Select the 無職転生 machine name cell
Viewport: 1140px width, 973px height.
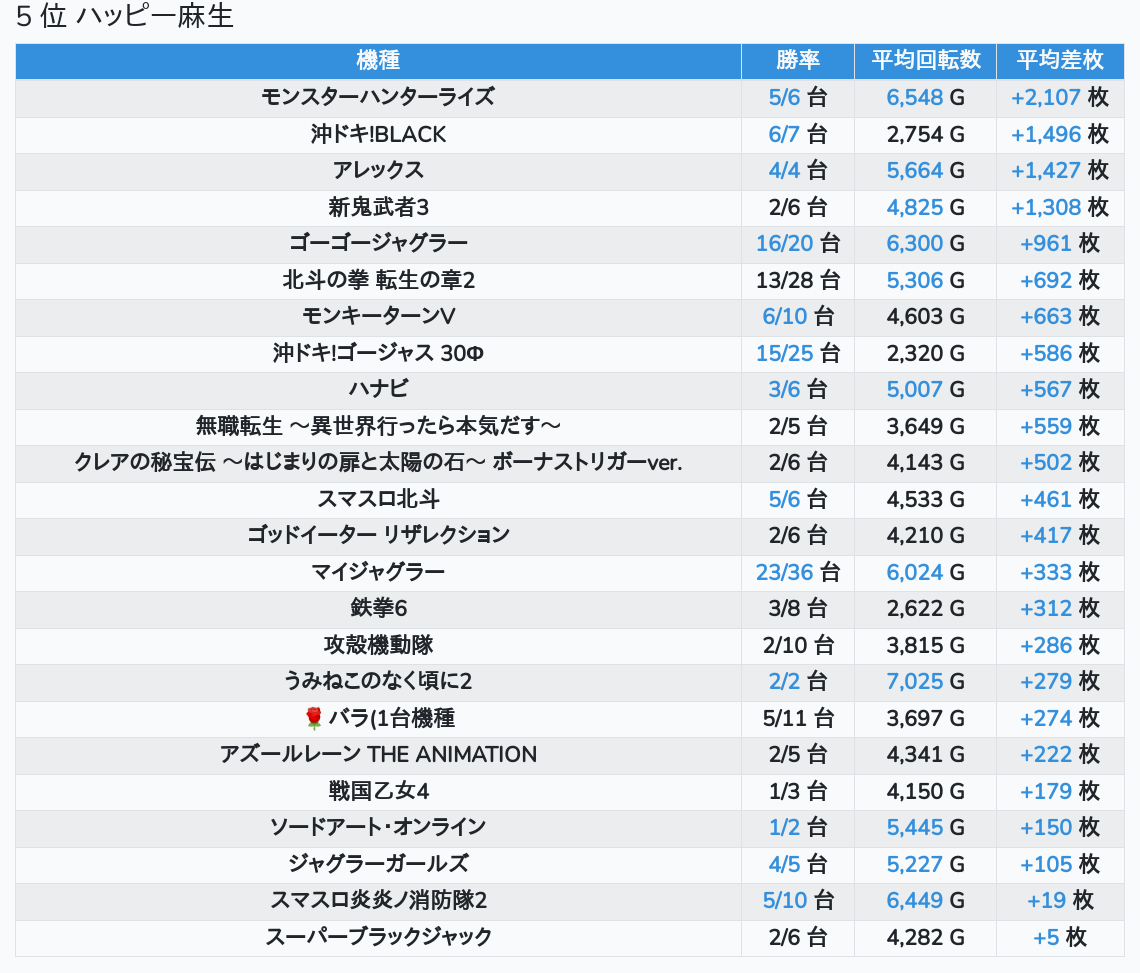[378, 426]
